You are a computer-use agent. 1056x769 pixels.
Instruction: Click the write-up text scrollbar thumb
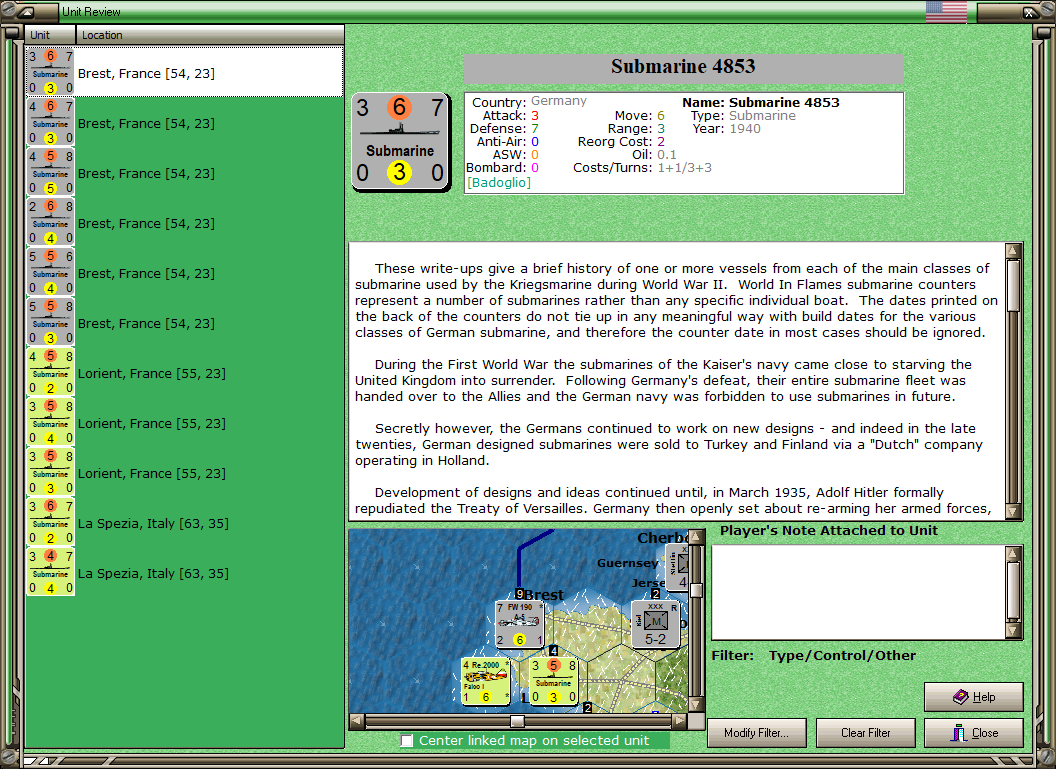pyautogui.click(x=1013, y=286)
